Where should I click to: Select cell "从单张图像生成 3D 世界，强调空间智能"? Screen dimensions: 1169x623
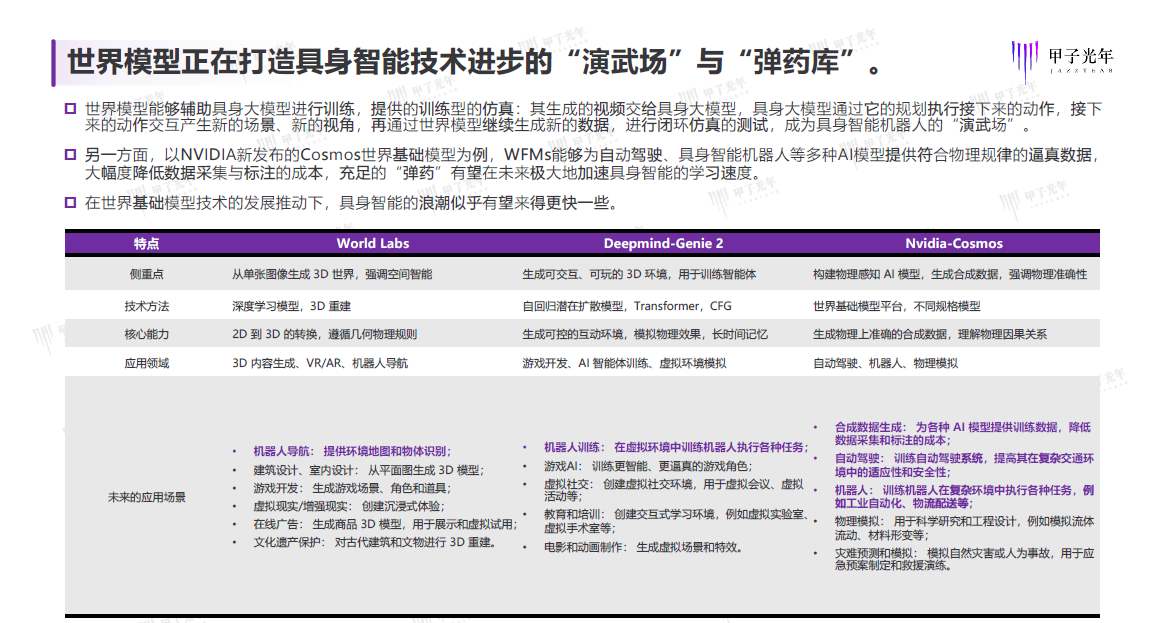[x=332, y=274]
